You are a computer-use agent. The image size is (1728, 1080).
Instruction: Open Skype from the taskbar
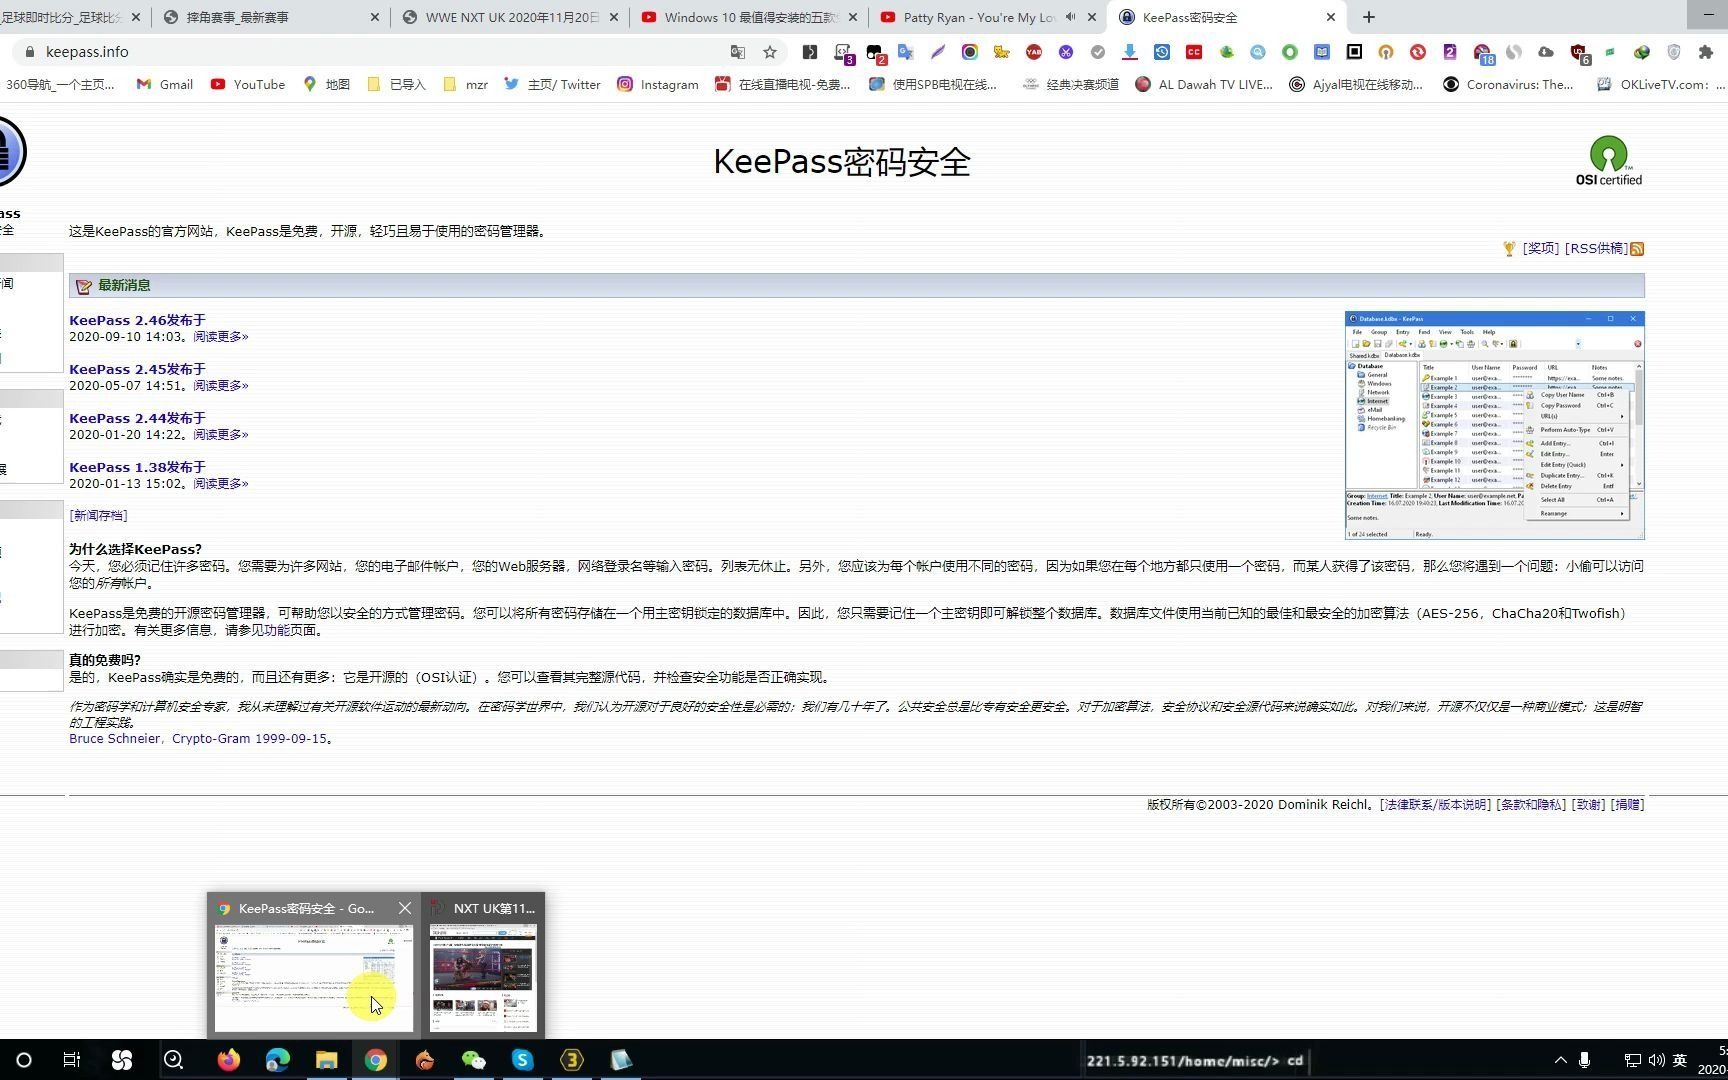point(522,1060)
